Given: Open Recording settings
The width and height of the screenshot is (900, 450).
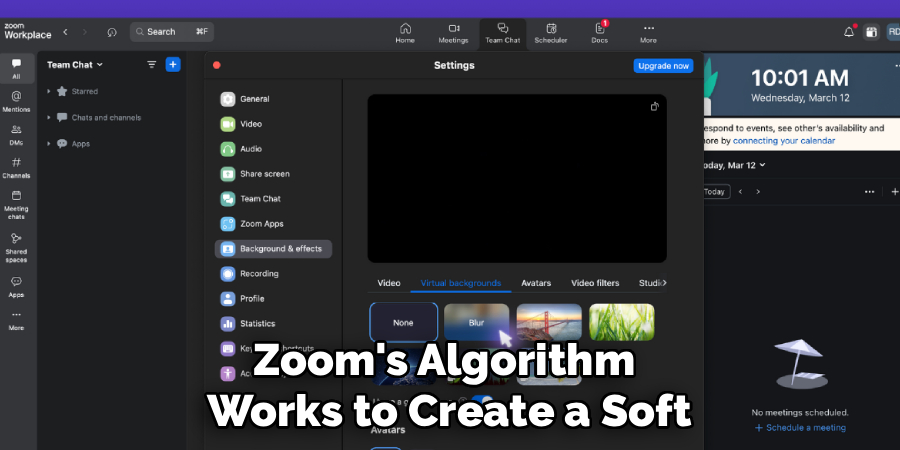Looking at the screenshot, I should 273,274.
